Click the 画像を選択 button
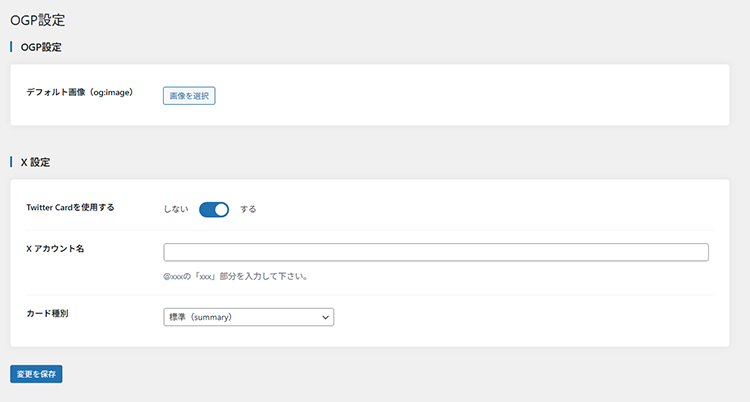The height and width of the screenshot is (402, 750). click(x=189, y=96)
